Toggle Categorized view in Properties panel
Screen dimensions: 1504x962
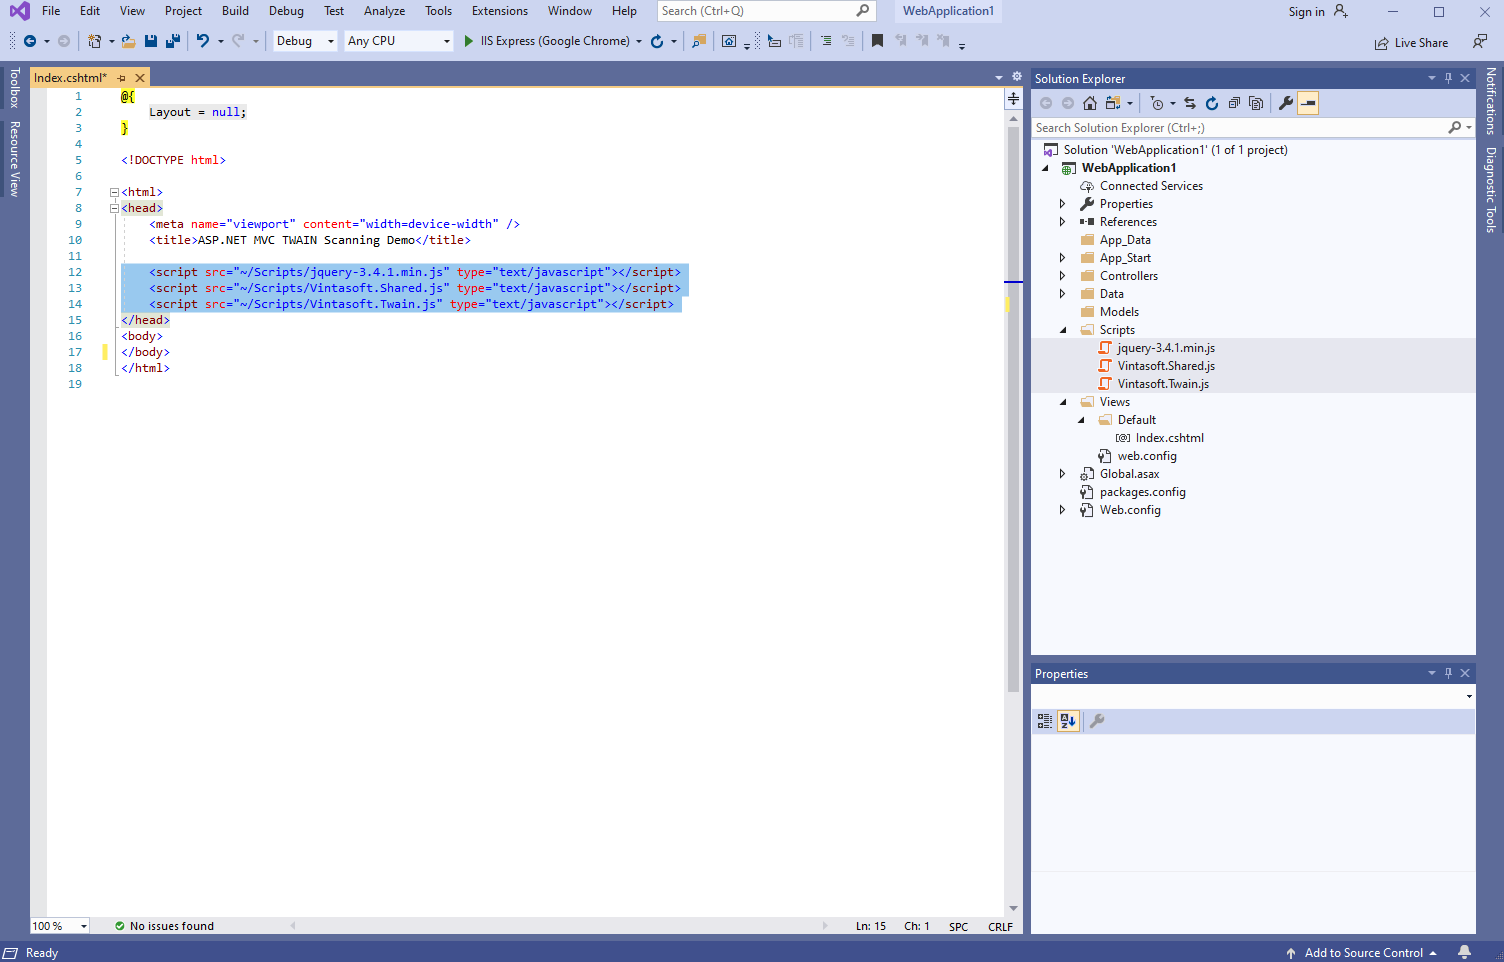coord(1045,721)
